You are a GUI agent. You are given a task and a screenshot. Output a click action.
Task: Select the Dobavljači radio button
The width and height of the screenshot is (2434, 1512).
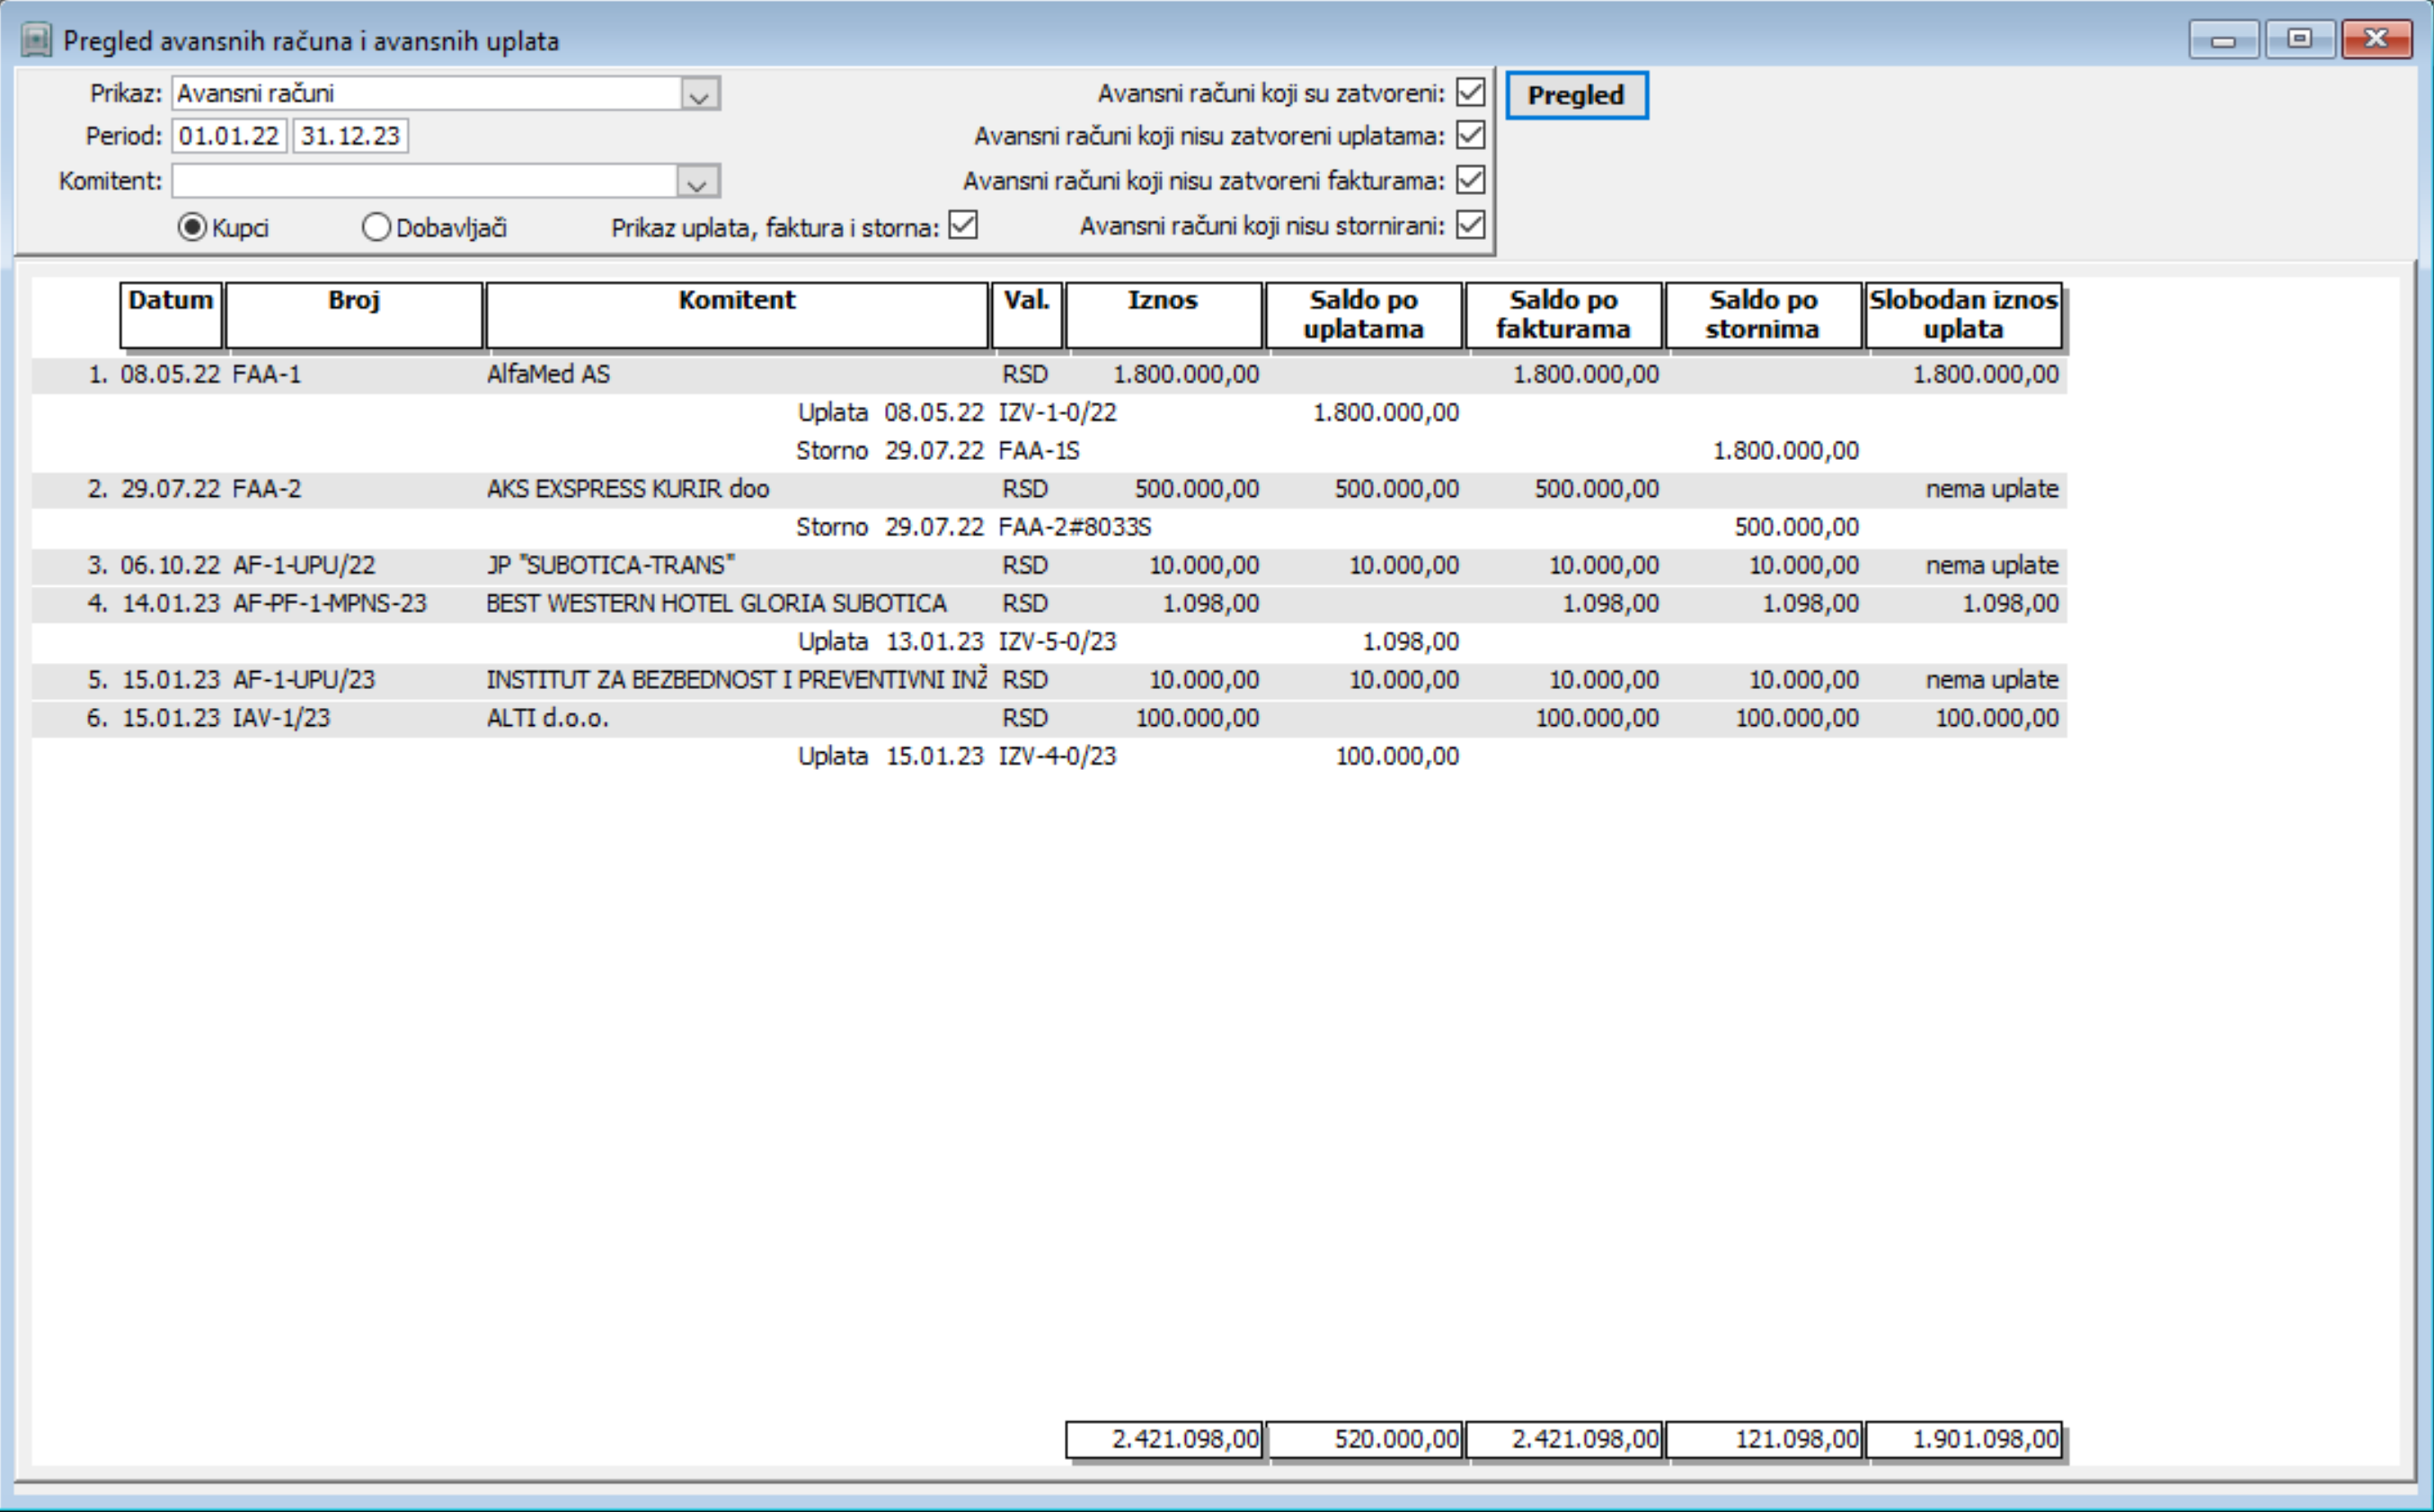[x=376, y=228]
